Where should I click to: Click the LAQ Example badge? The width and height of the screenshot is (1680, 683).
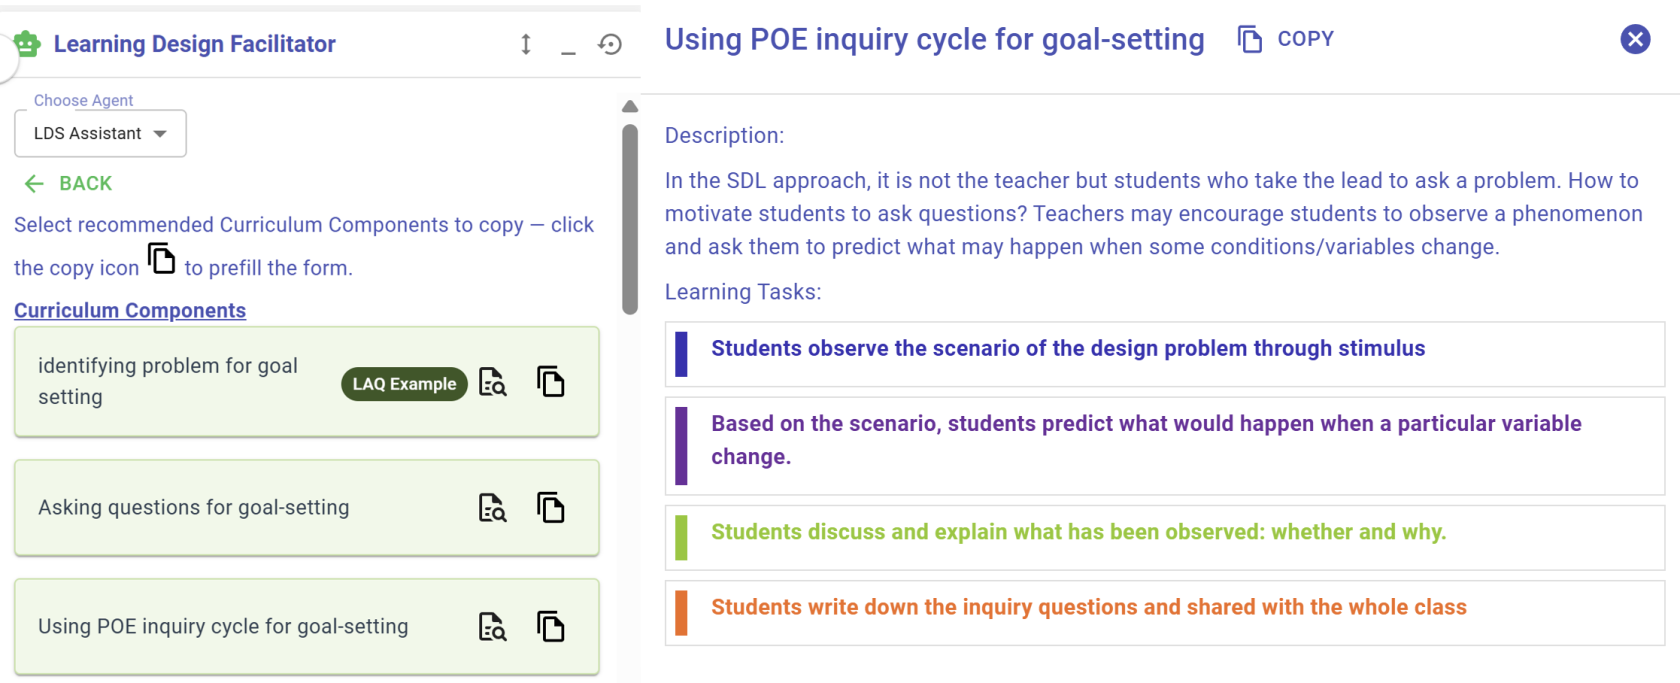click(404, 384)
